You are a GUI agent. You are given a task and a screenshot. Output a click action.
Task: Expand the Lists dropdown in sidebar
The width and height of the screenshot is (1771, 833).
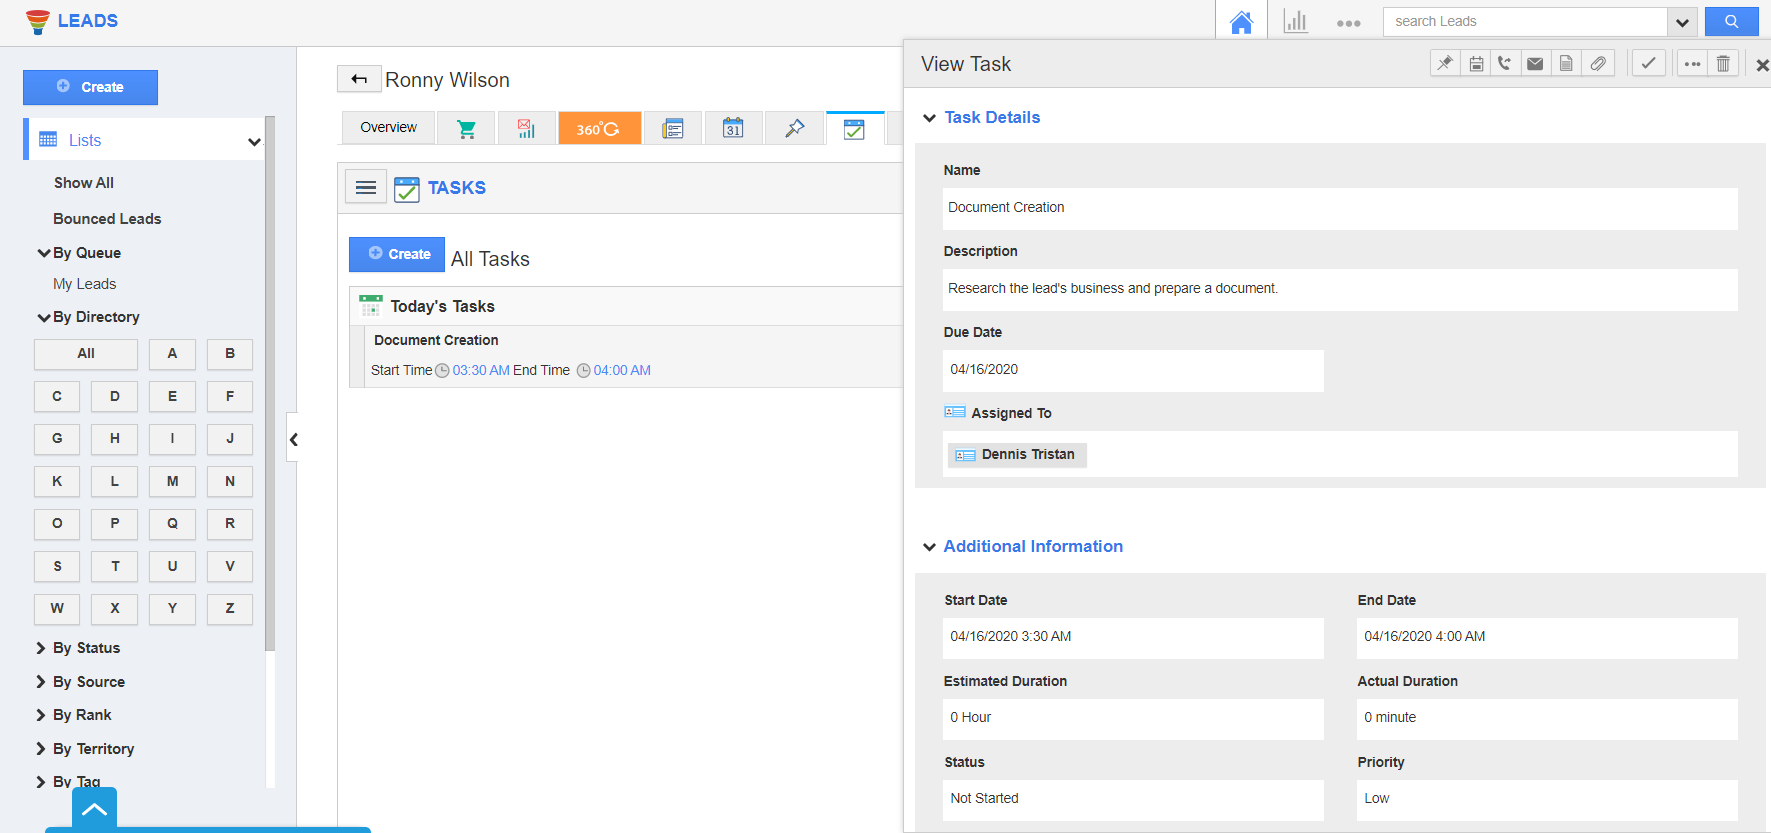click(254, 141)
